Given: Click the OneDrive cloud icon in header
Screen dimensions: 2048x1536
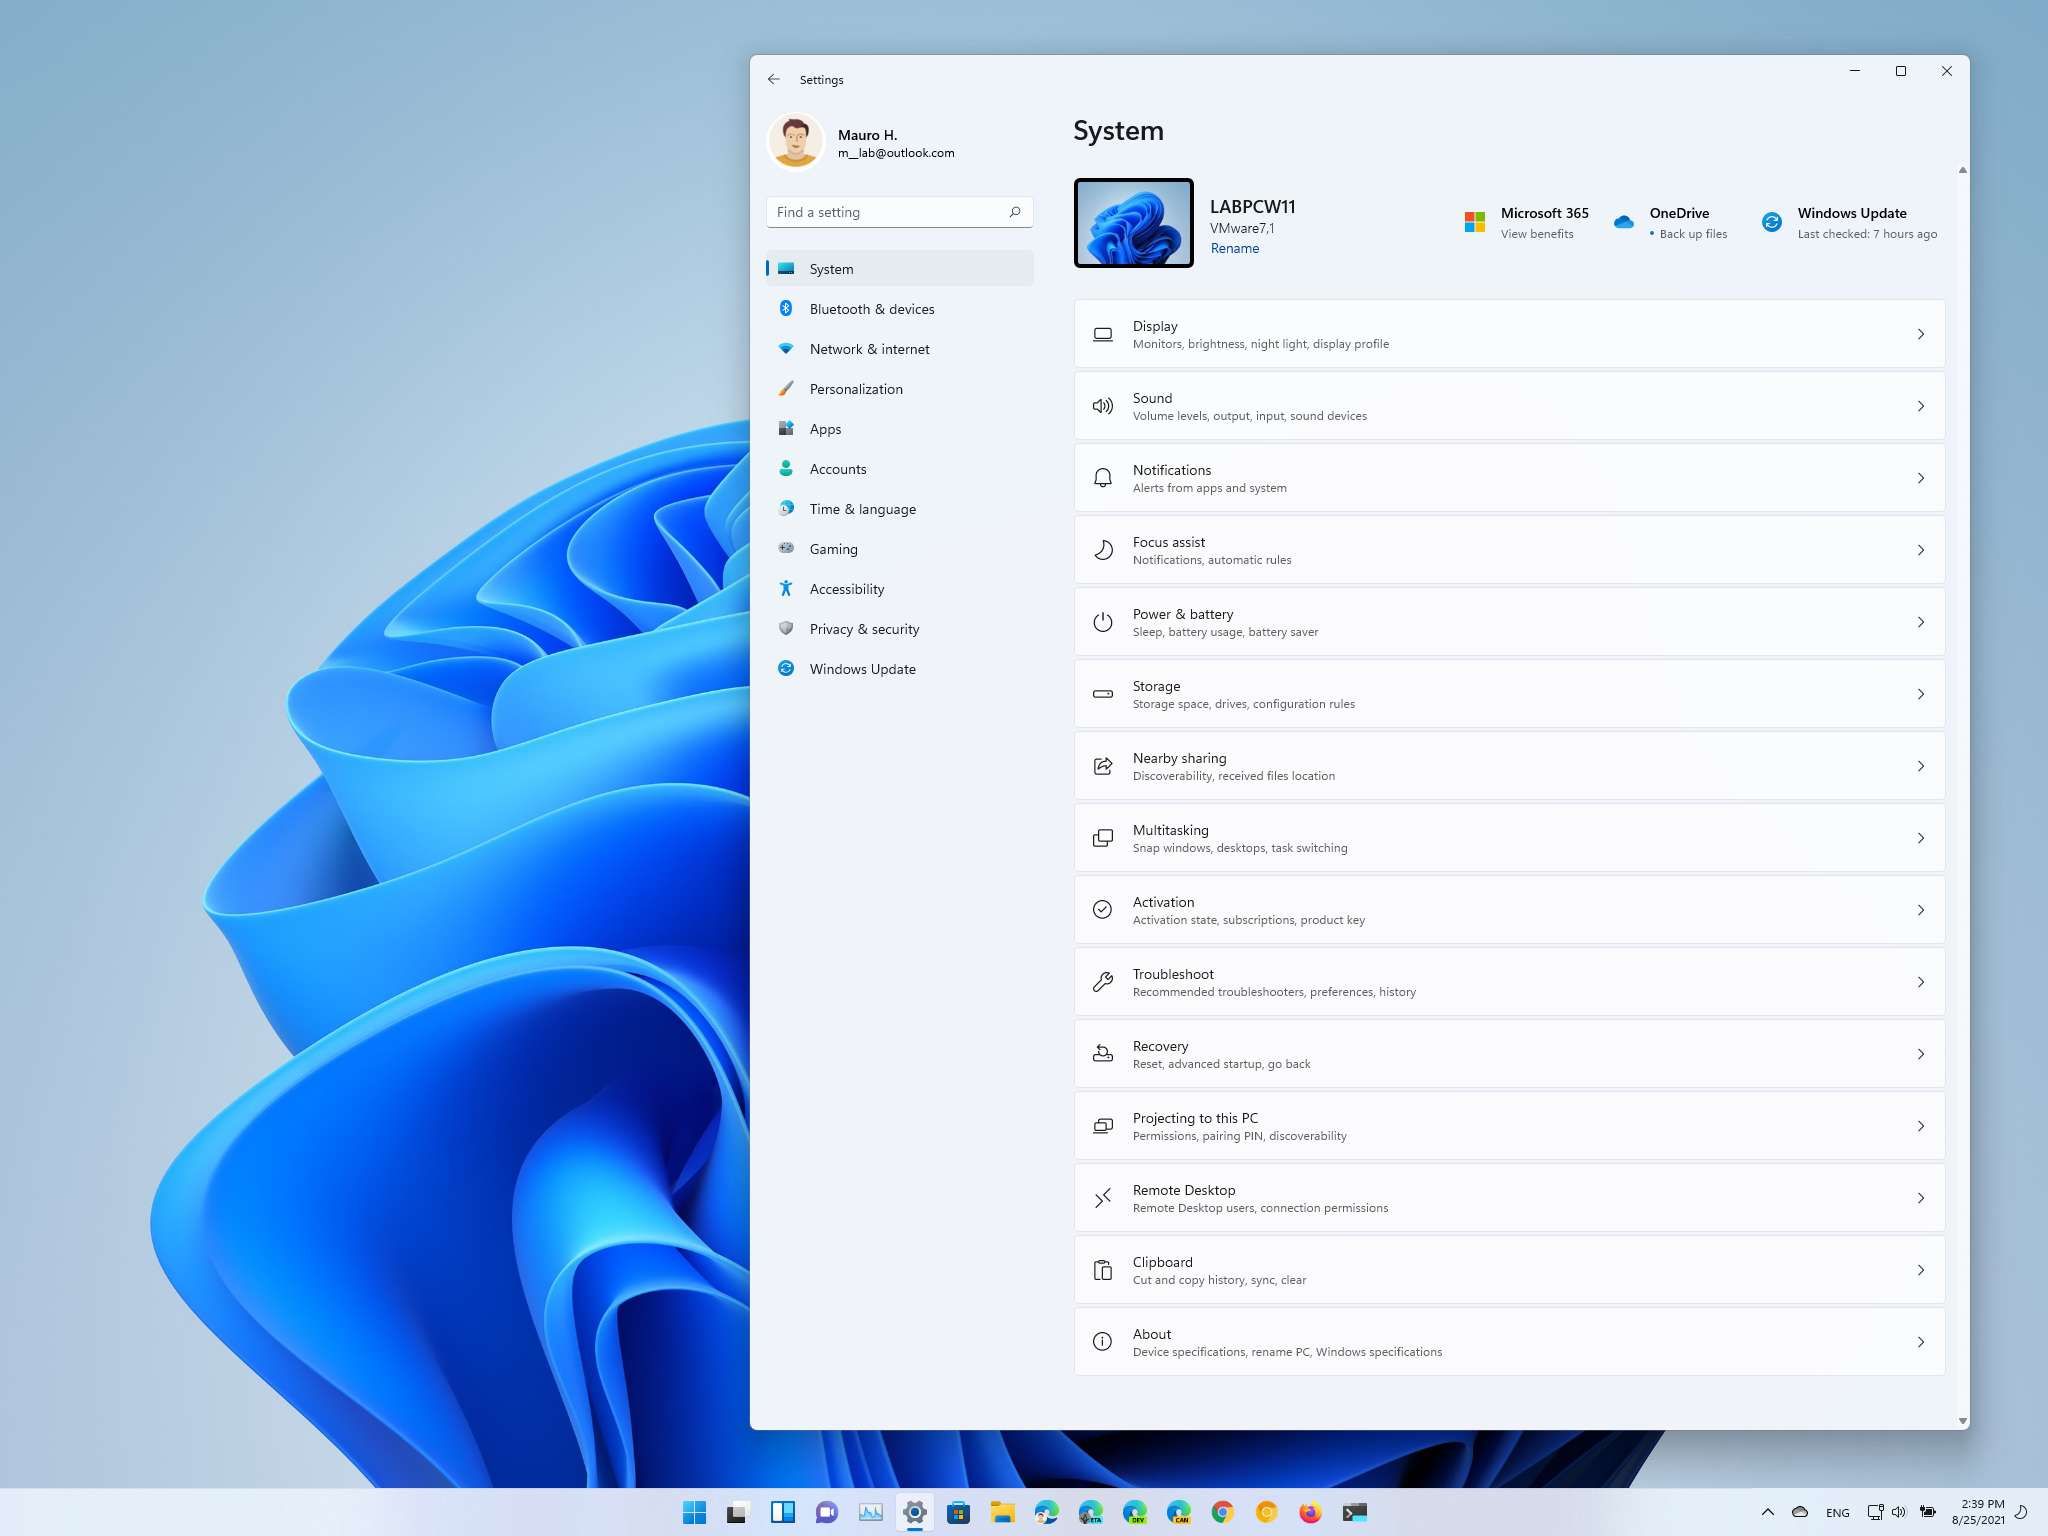Looking at the screenshot, I should pos(1623,222).
